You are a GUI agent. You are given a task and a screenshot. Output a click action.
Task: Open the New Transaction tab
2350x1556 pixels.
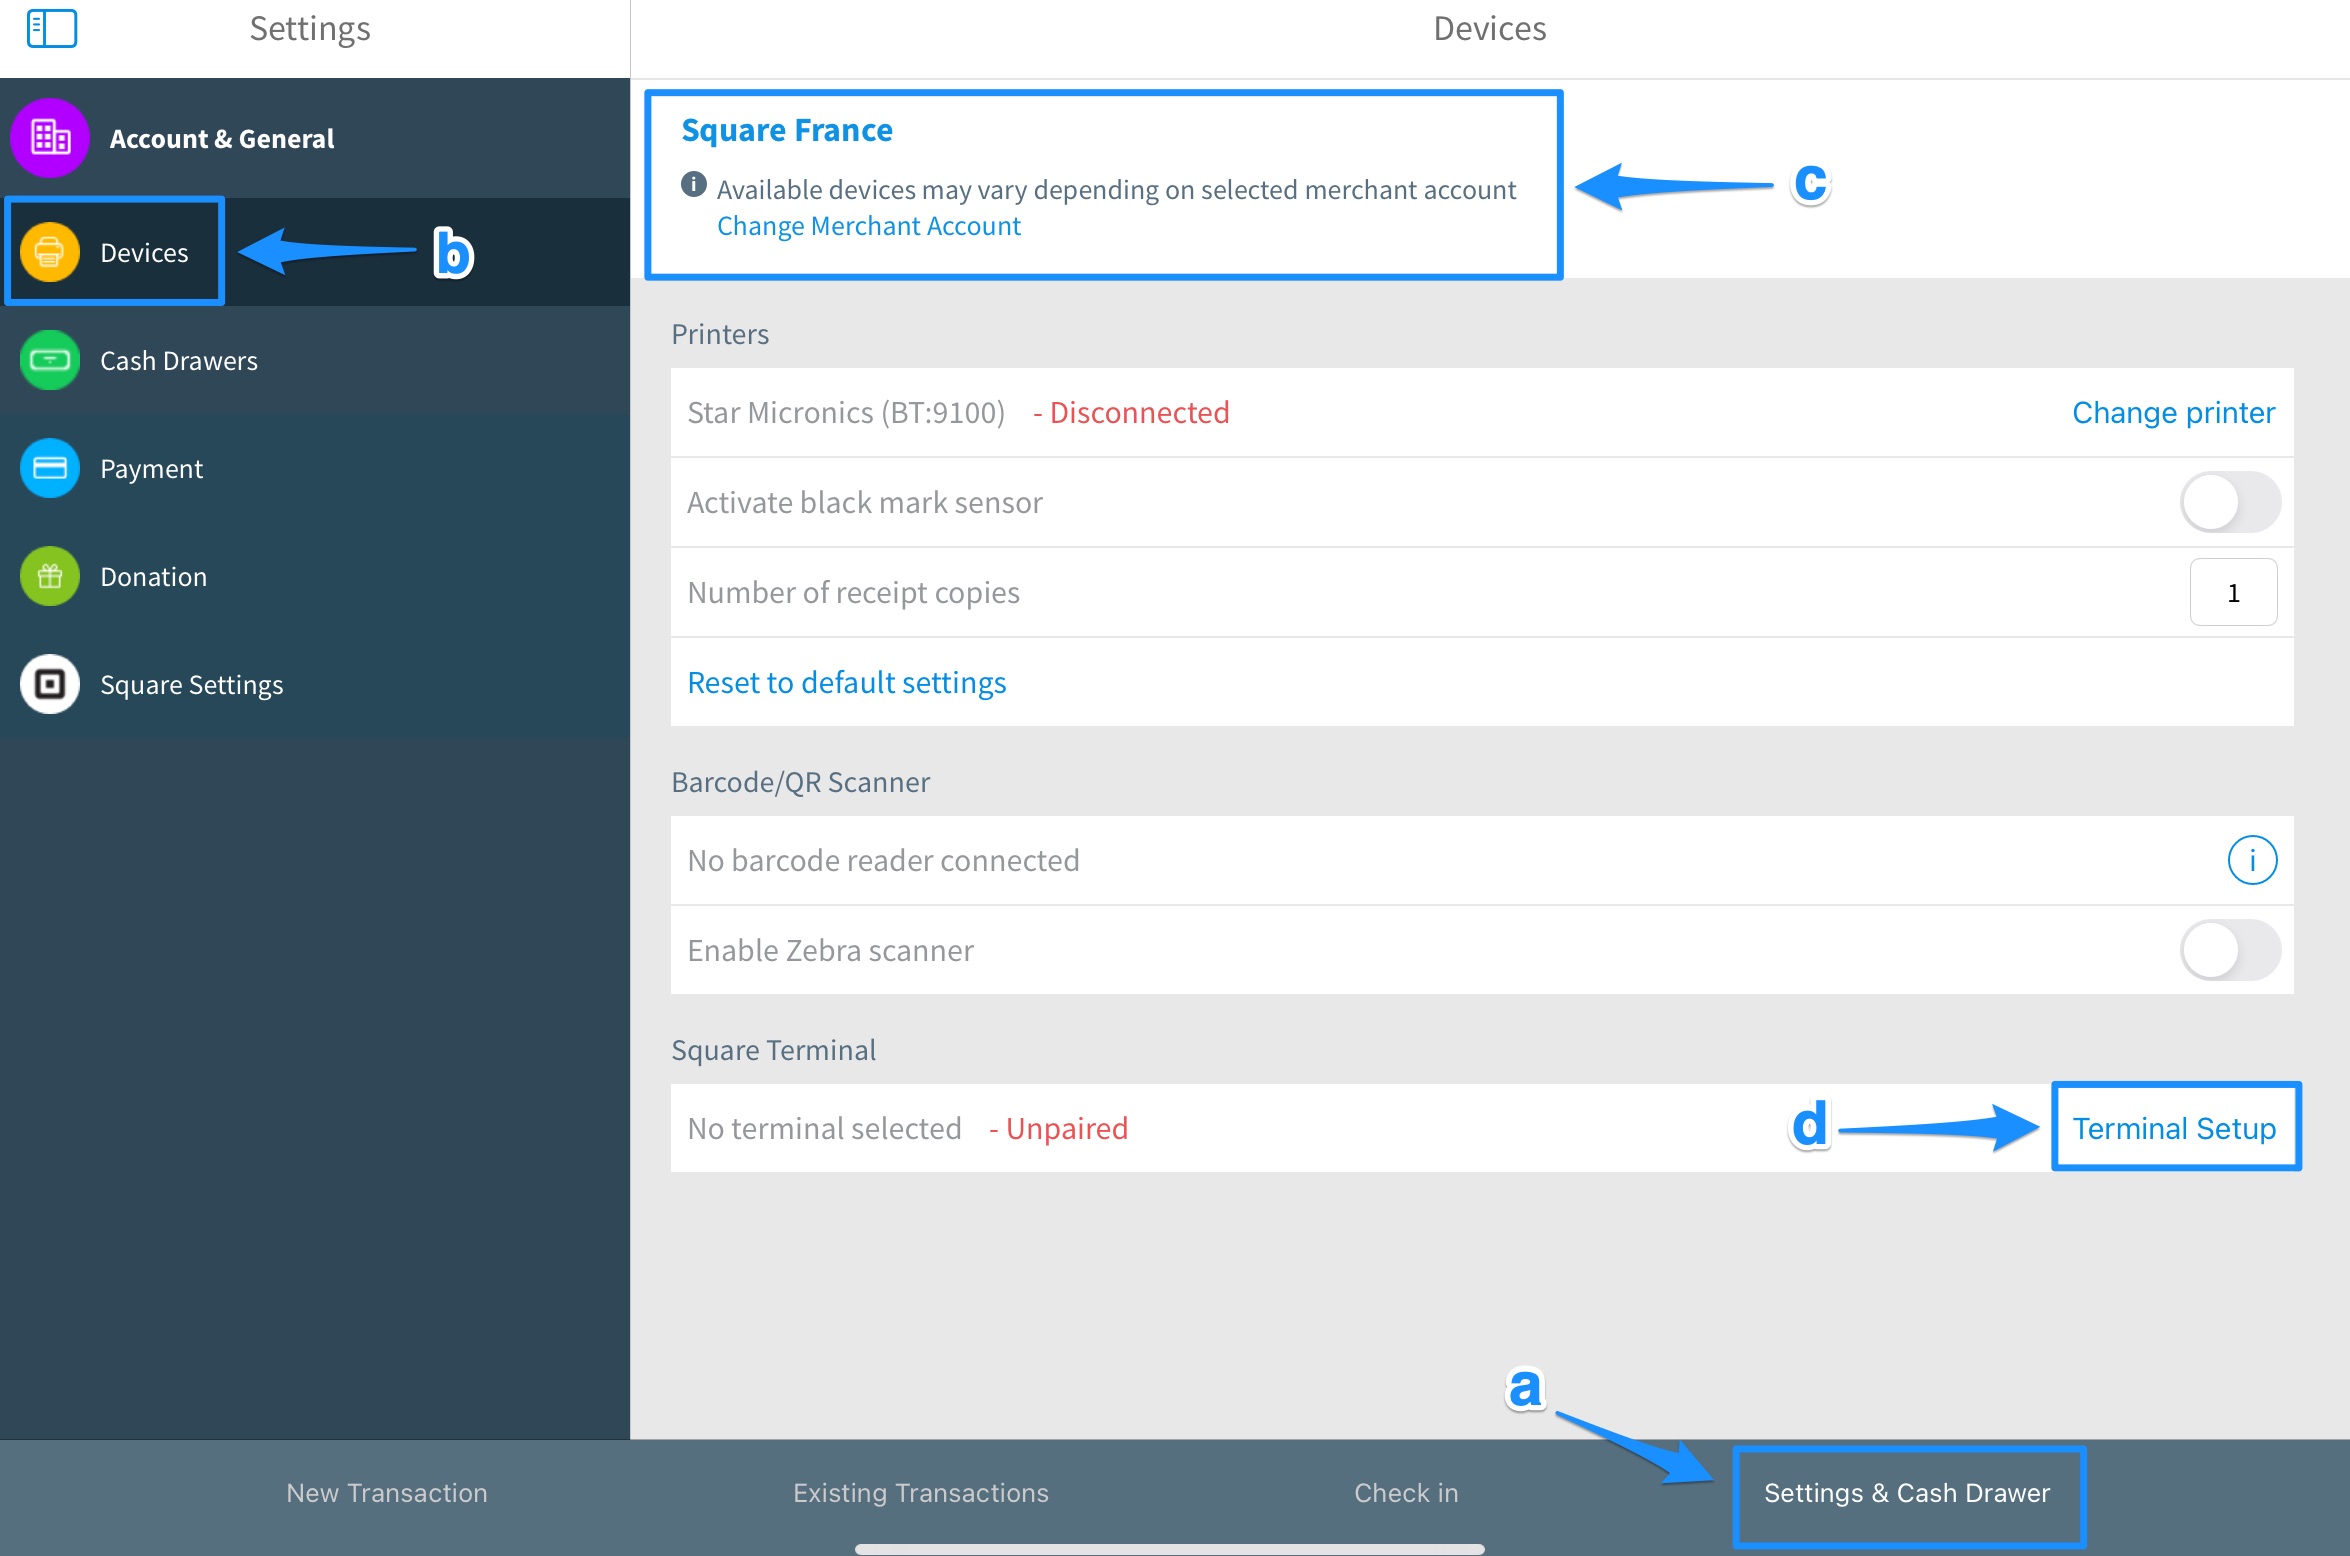click(x=387, y=1493)
